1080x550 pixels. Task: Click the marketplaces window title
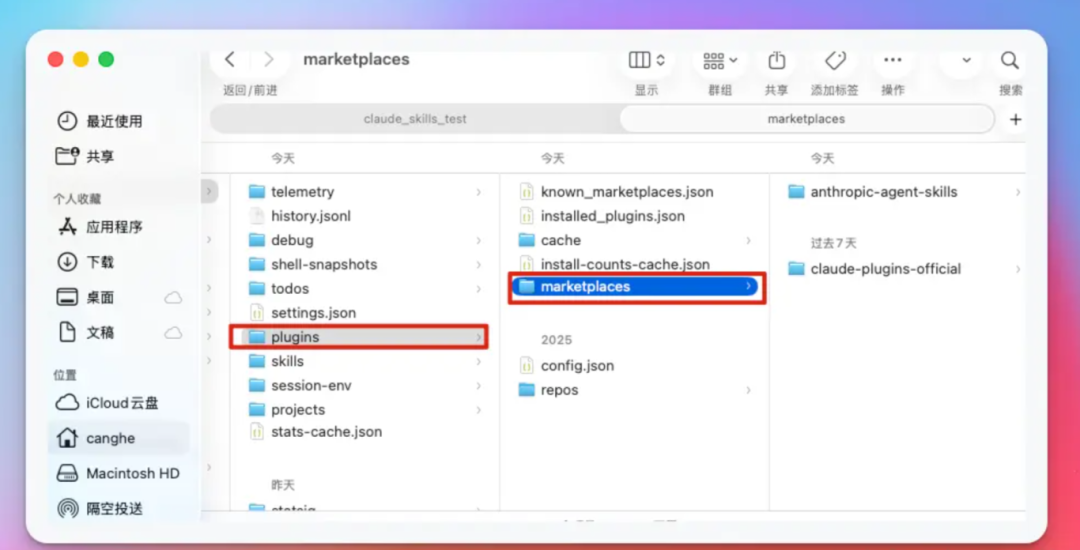click(x=356, y=60)
